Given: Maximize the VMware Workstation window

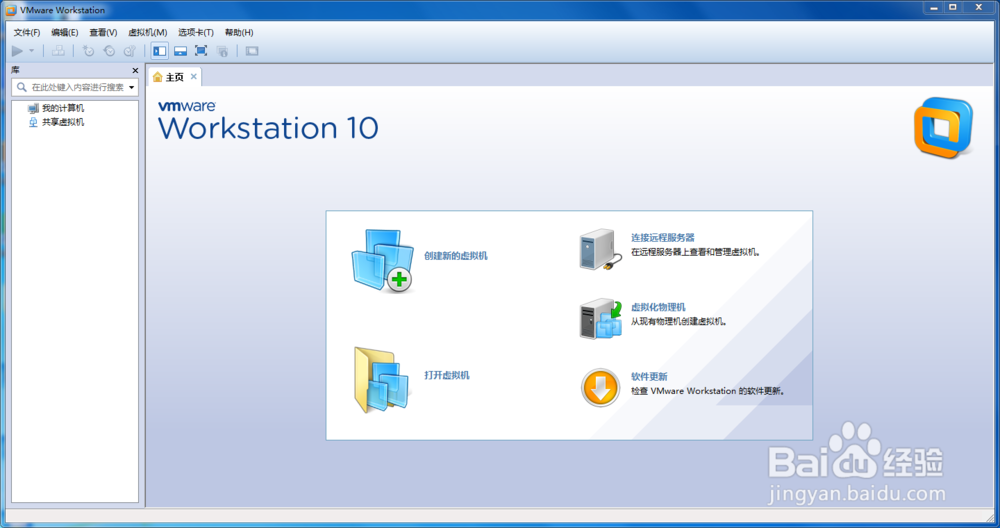Looking at the screenshot, I should [x=953, y=8].
